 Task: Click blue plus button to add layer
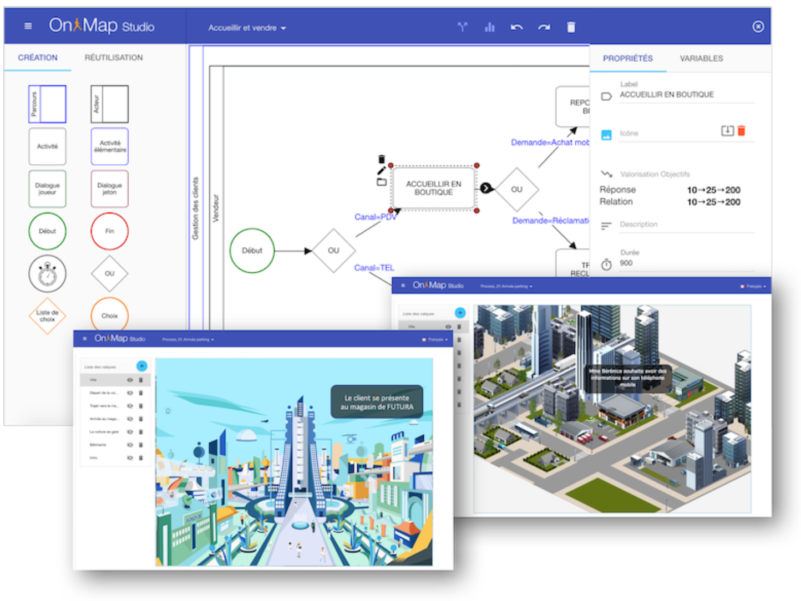141,366
